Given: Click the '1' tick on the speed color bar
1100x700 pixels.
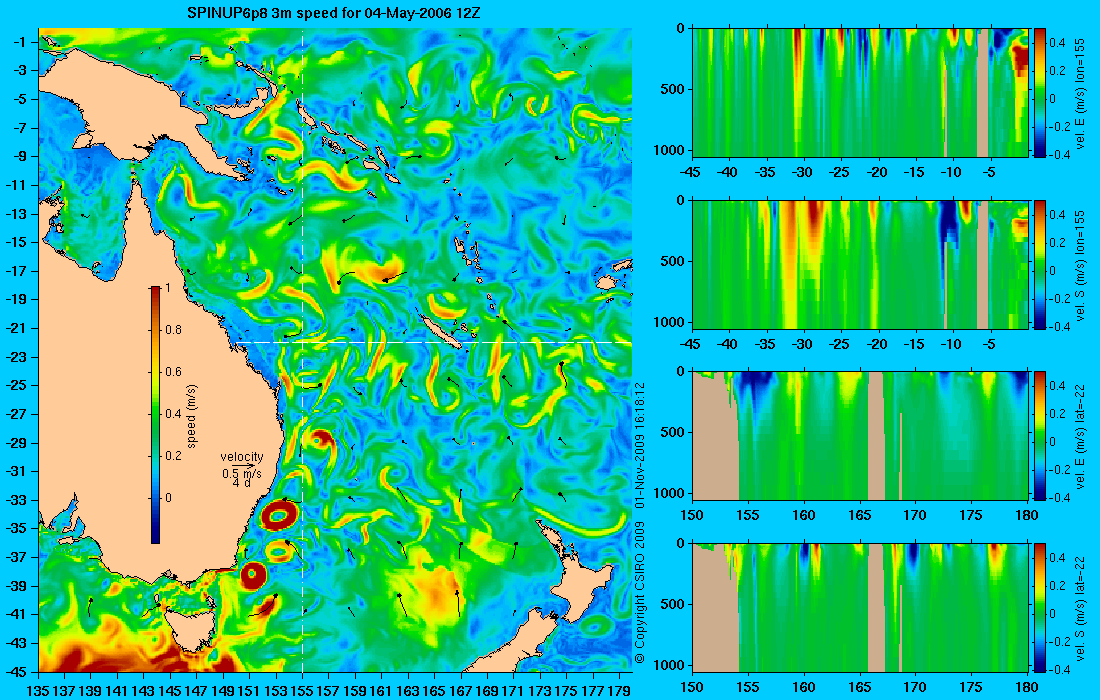Looking at the screenshot, I should [167, 288].
